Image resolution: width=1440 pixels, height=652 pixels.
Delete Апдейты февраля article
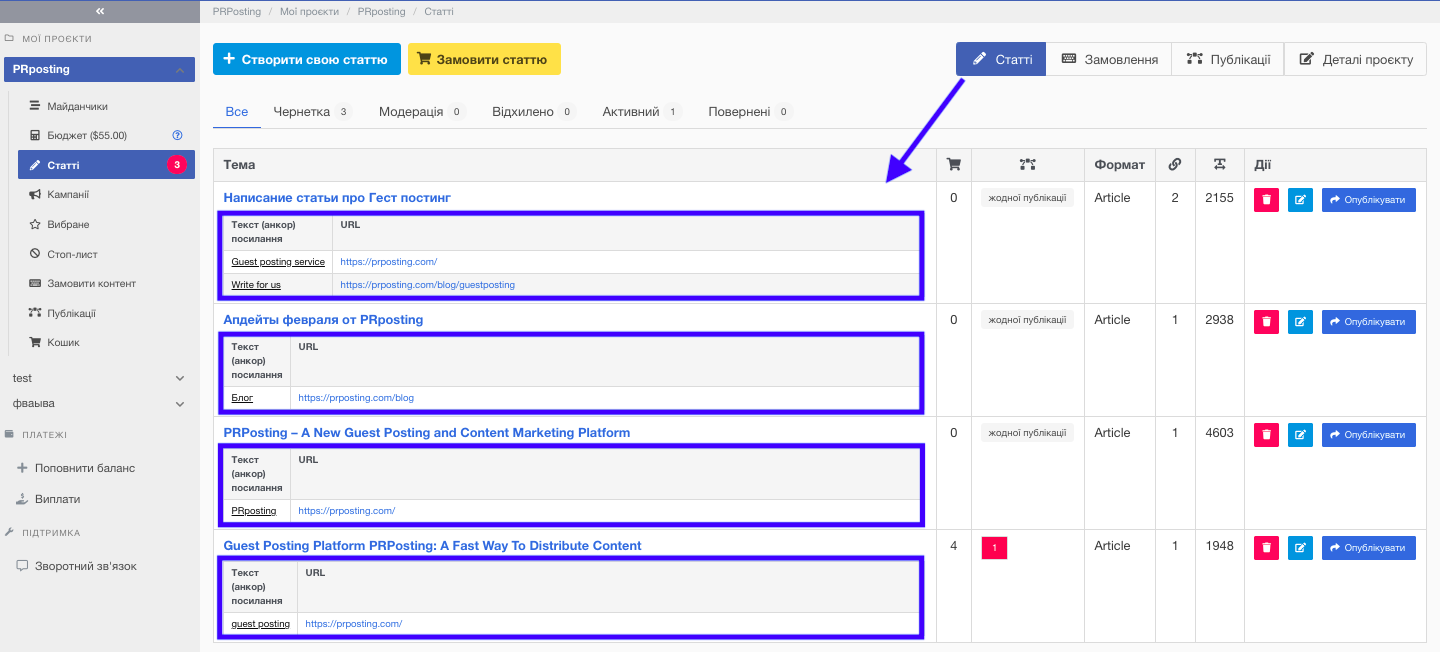pyautogui.click(x=1267, y=322)
